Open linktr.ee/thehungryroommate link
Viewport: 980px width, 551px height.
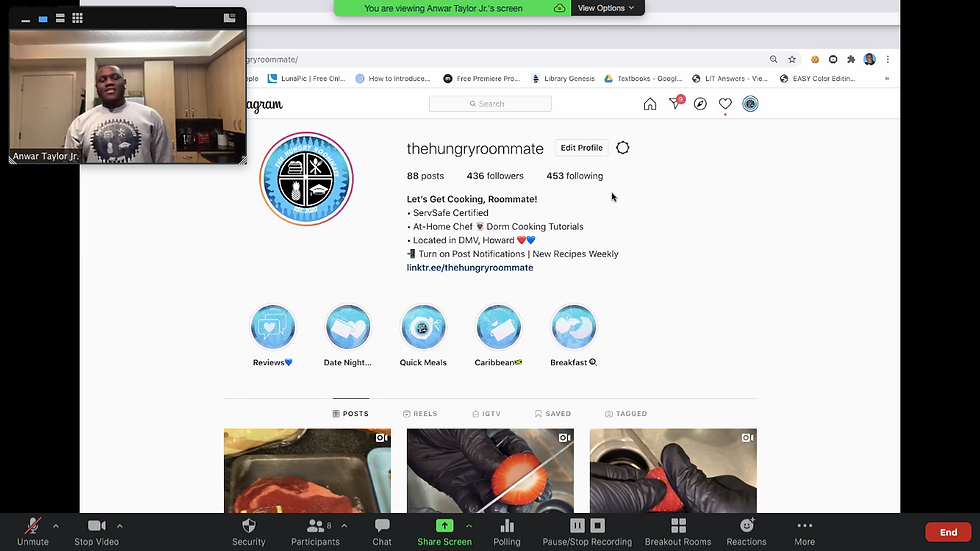coord(470,267)
